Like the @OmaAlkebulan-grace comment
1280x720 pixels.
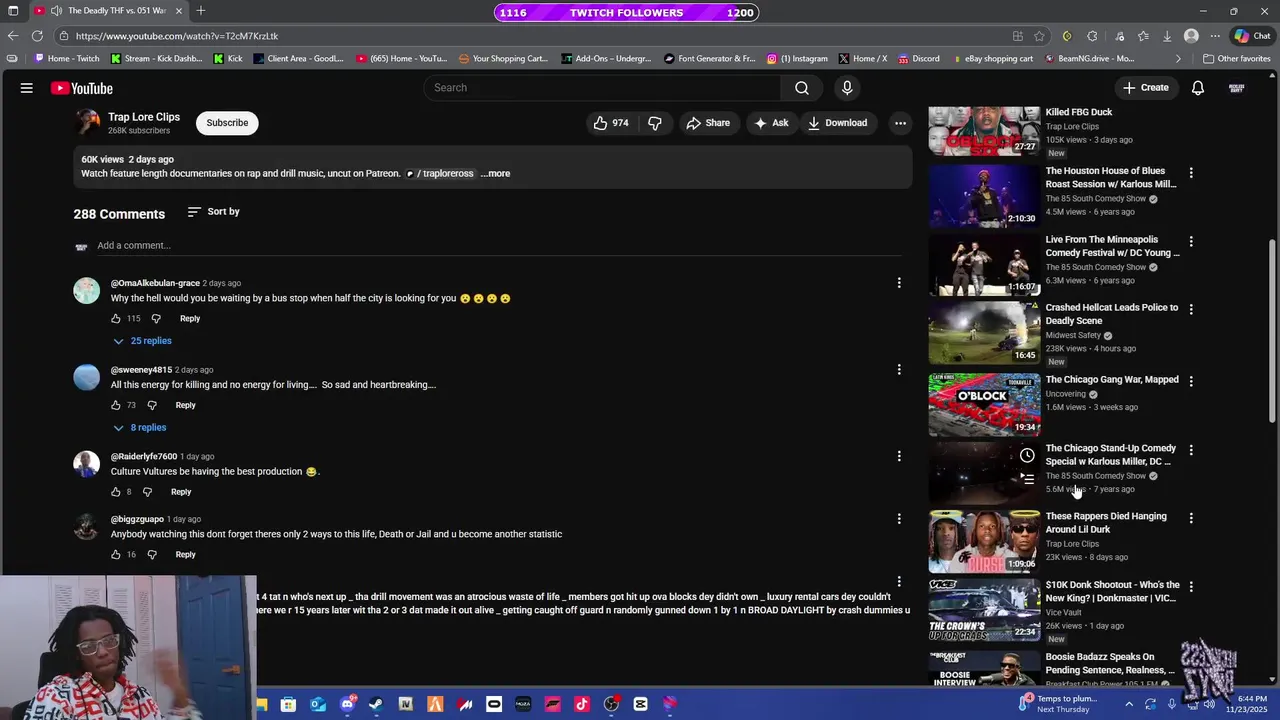(116, 319)
